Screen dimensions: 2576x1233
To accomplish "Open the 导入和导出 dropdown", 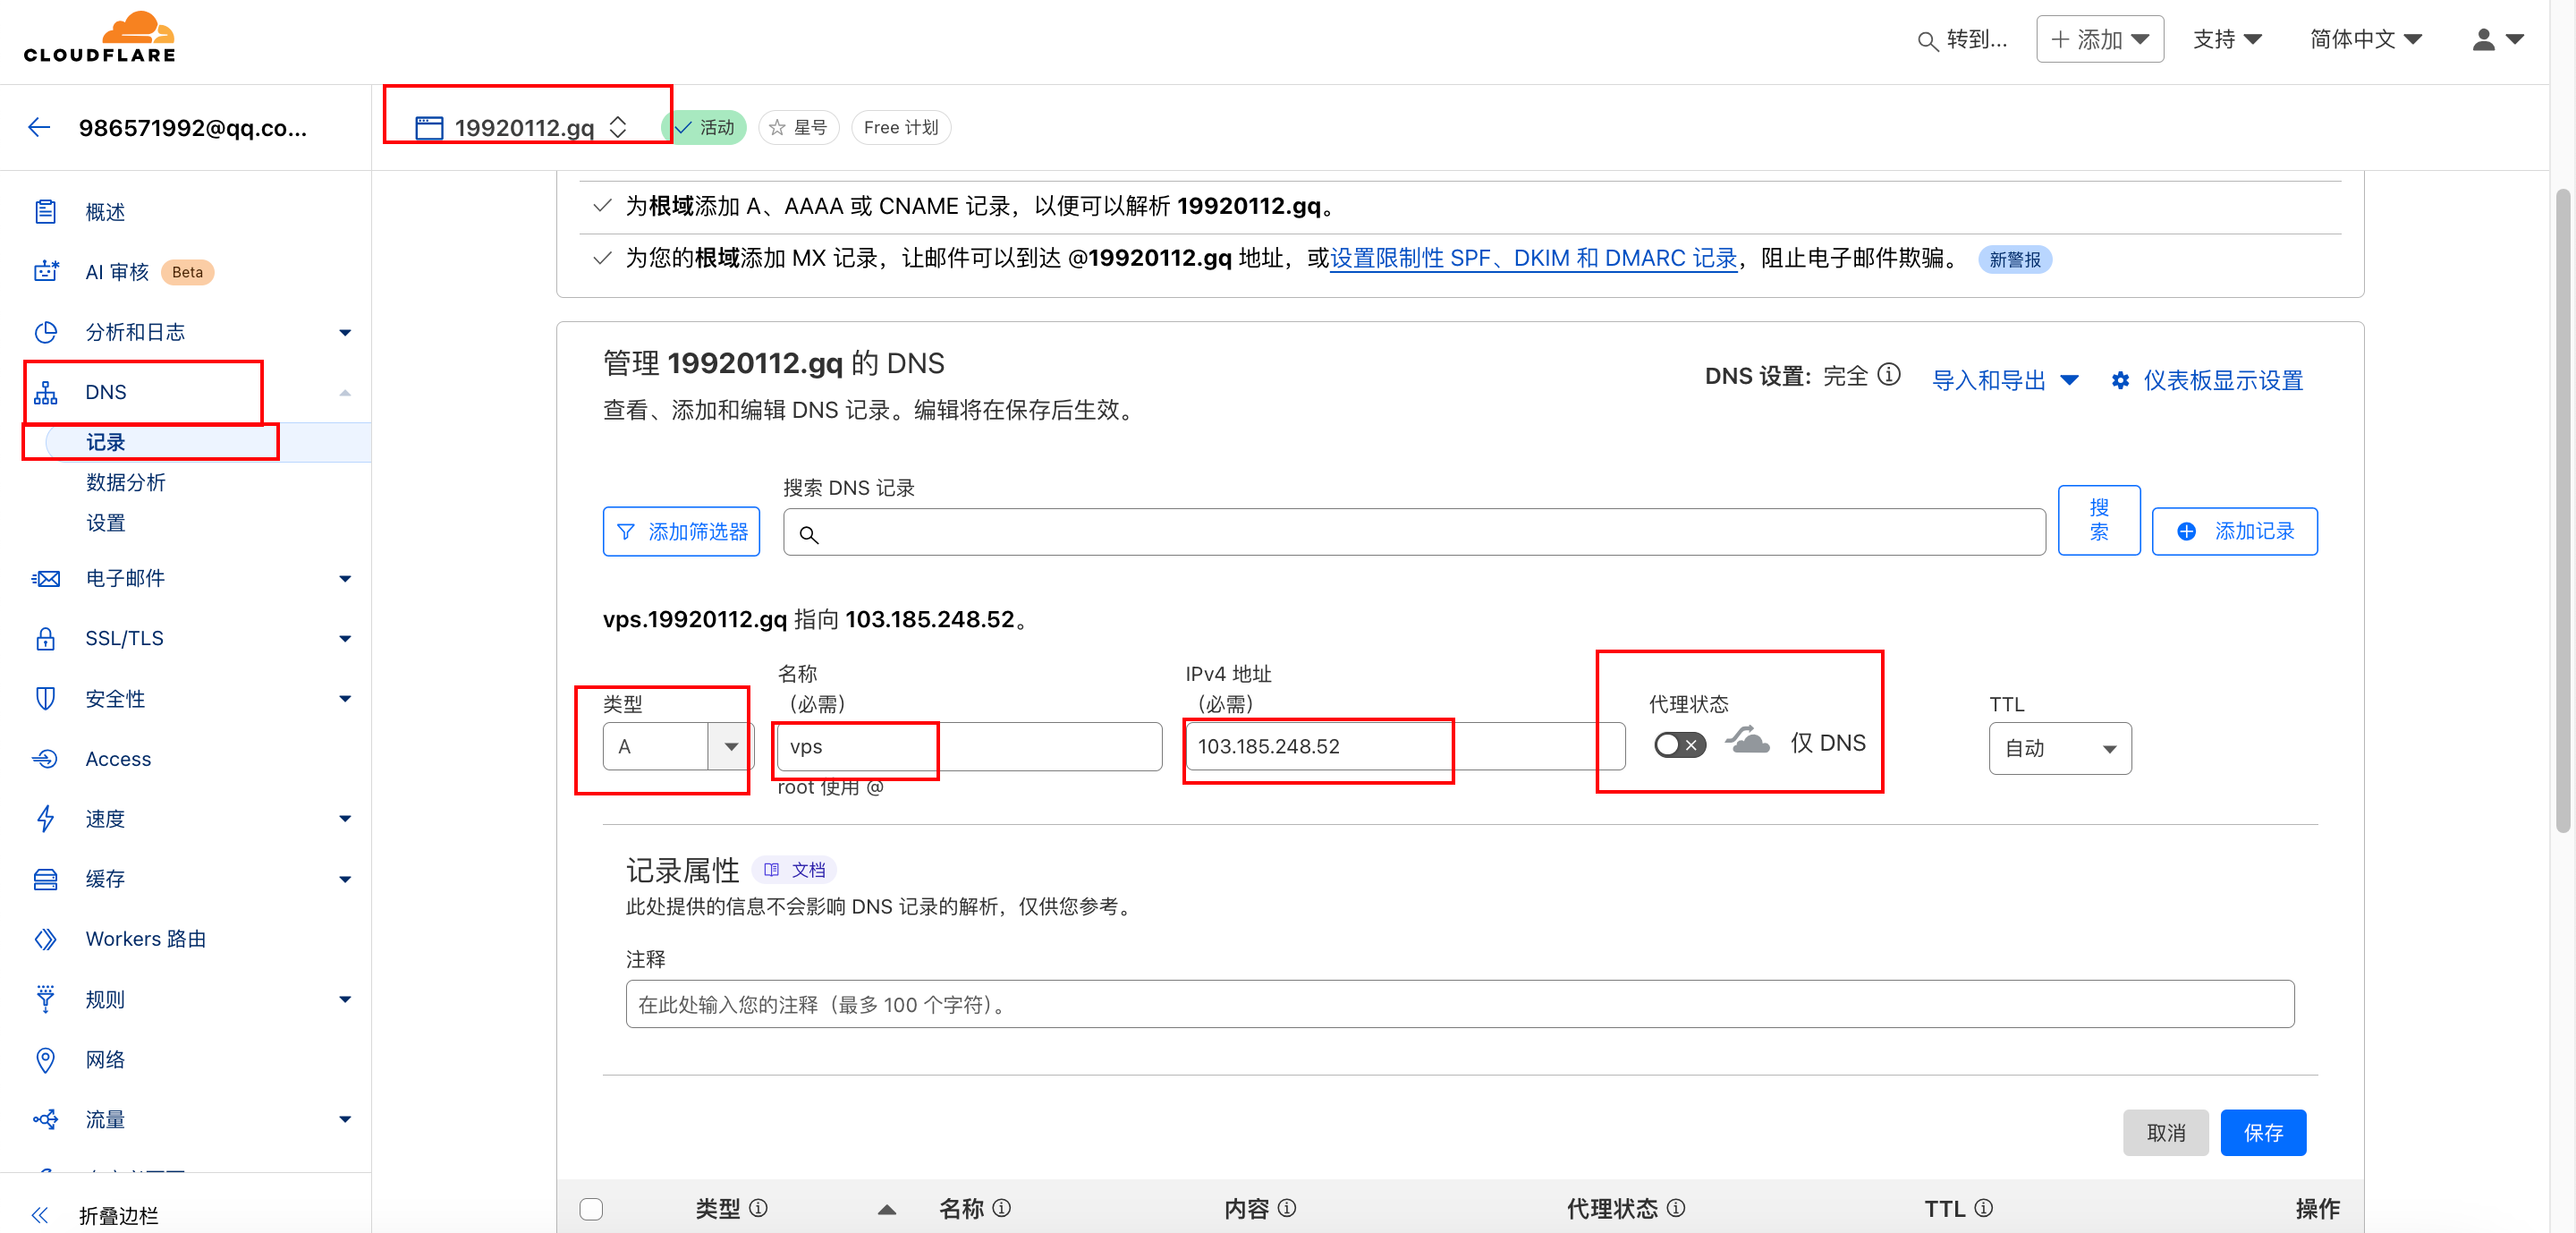I will click(x=2005, y=381).
